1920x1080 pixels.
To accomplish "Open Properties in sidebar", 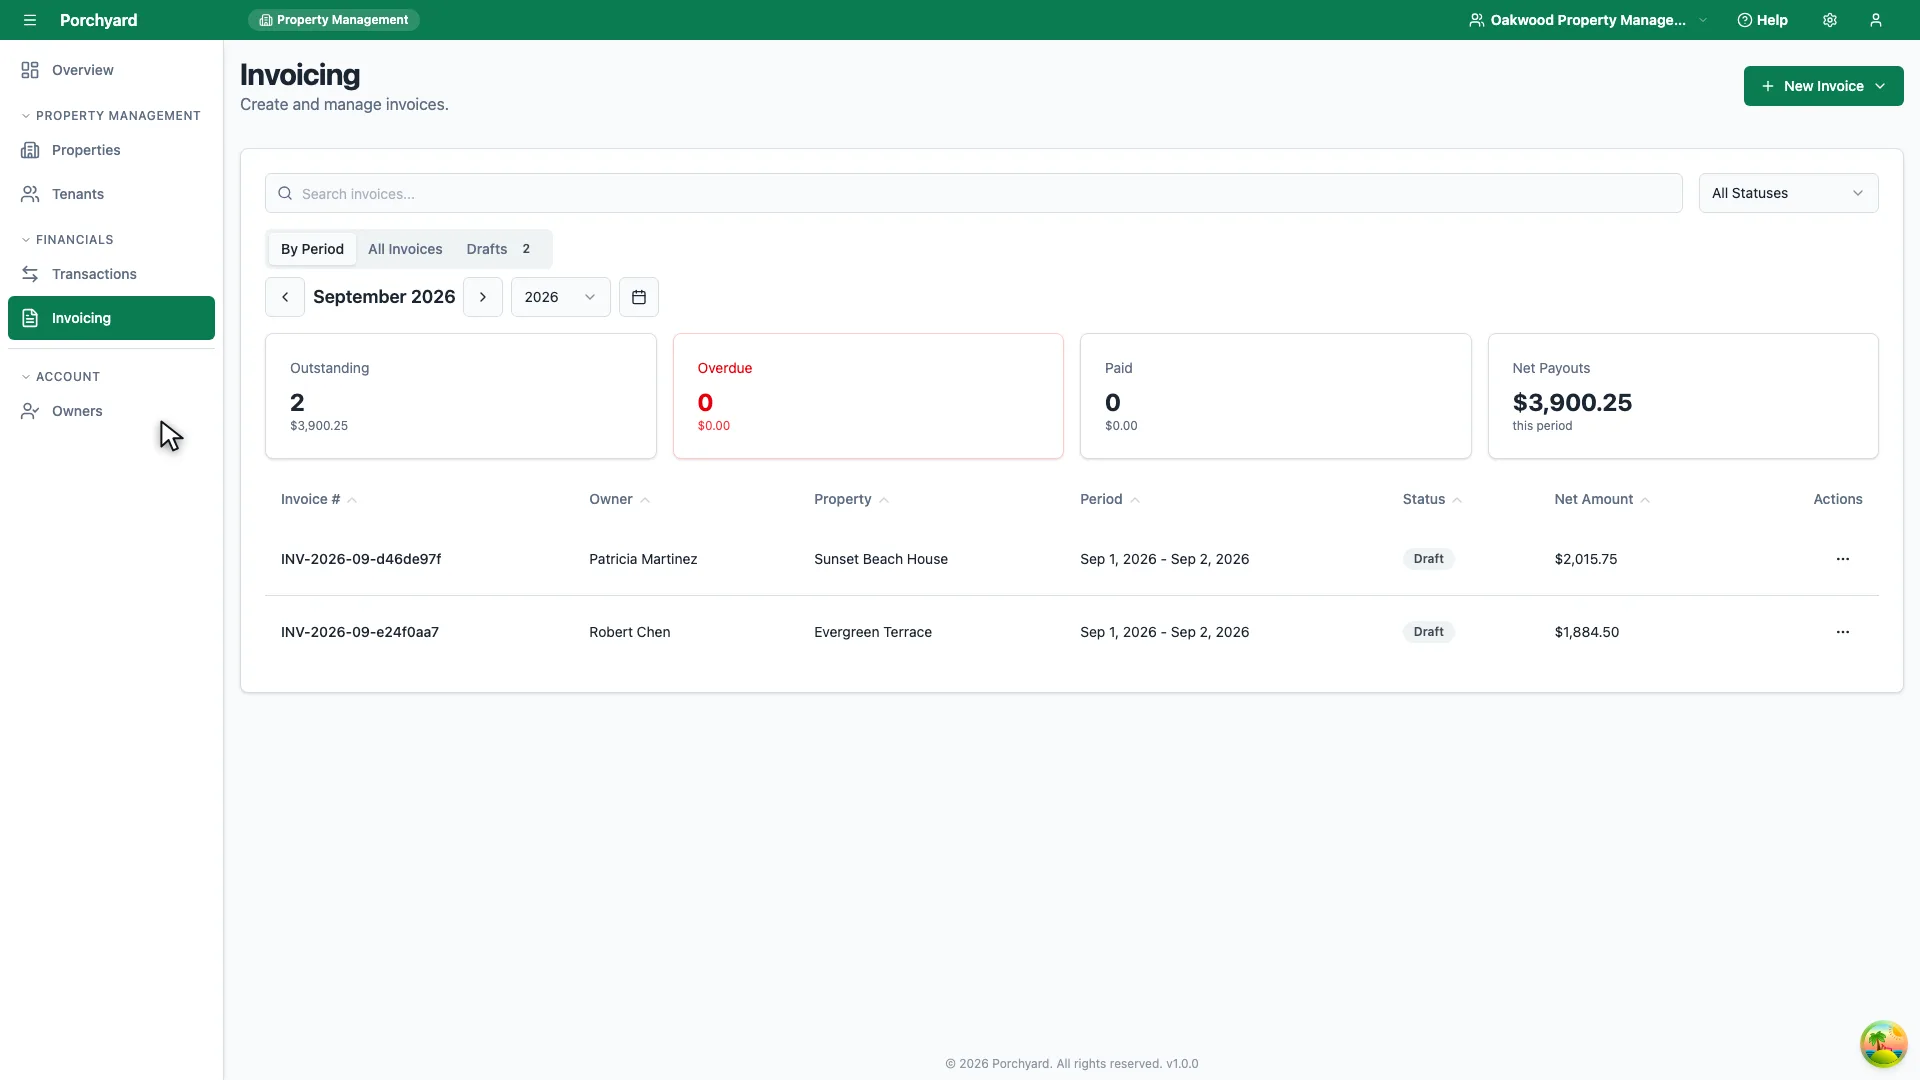I will (x=111, y=150).
